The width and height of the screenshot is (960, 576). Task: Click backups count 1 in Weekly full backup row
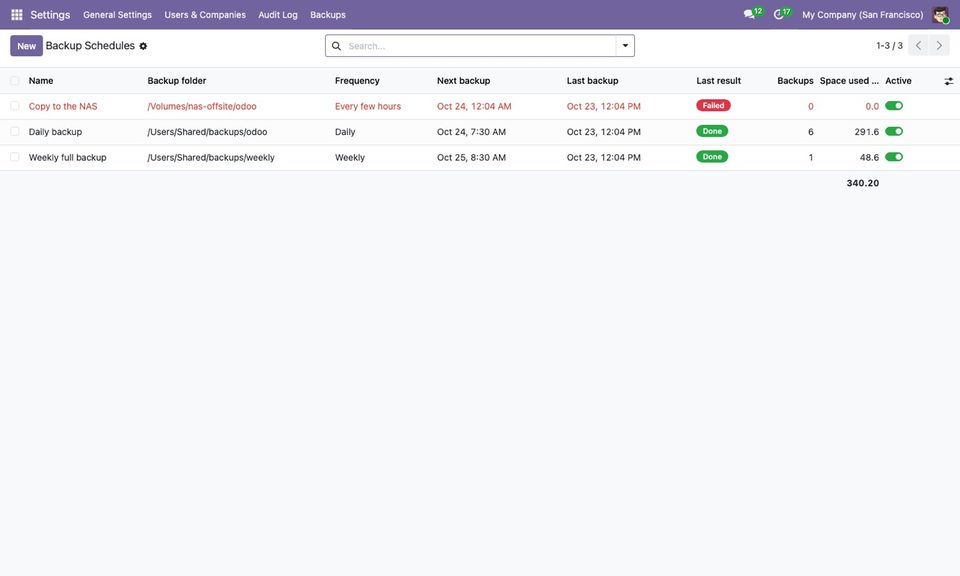pos(811,157)
